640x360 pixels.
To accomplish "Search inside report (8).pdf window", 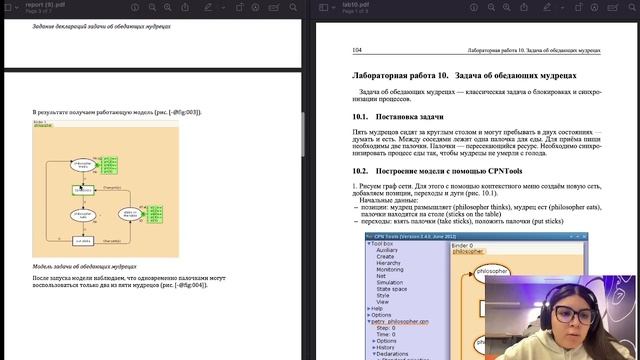I will coord(293,7).
